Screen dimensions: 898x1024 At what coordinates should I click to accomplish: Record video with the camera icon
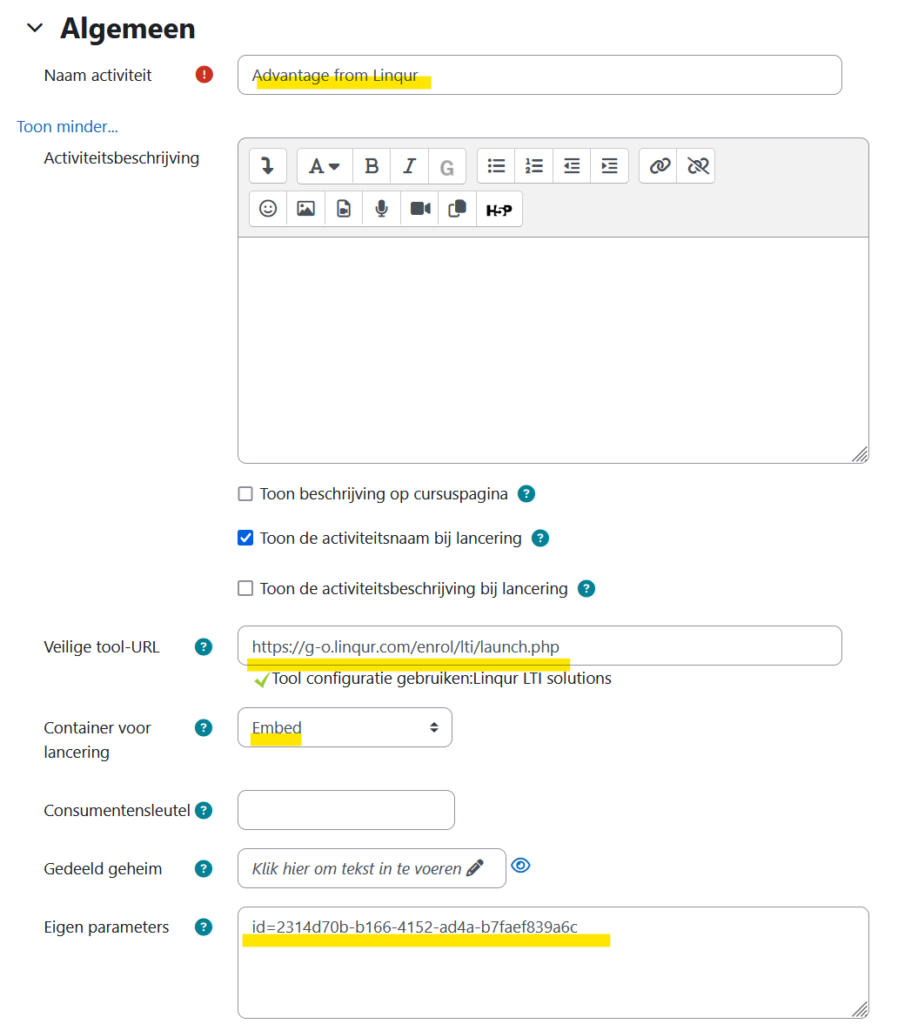click(x=420, y=209)
